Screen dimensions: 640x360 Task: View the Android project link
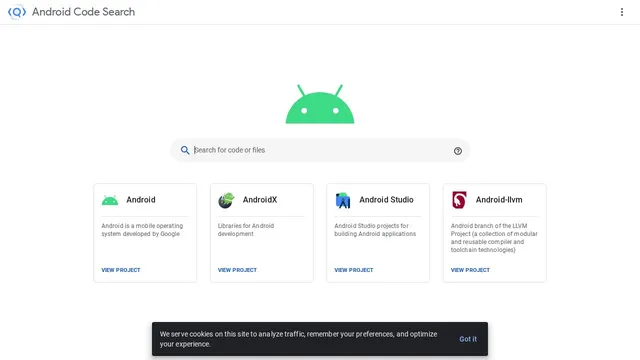(121, 270)
